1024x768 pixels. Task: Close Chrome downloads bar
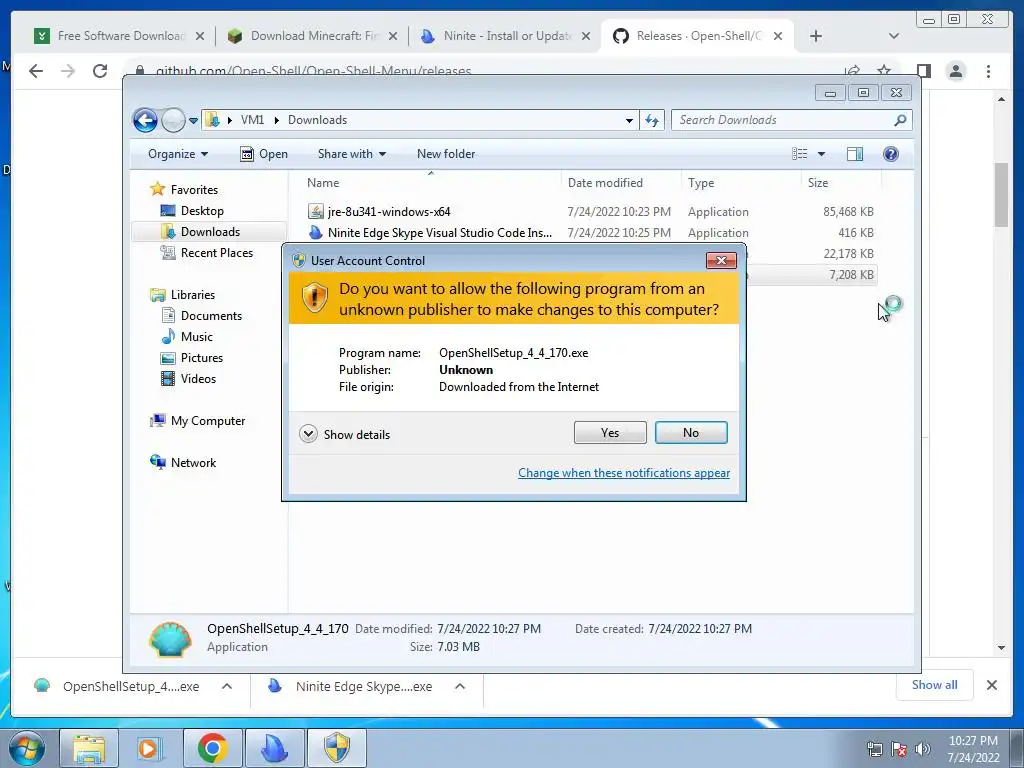tap(991, 685)
